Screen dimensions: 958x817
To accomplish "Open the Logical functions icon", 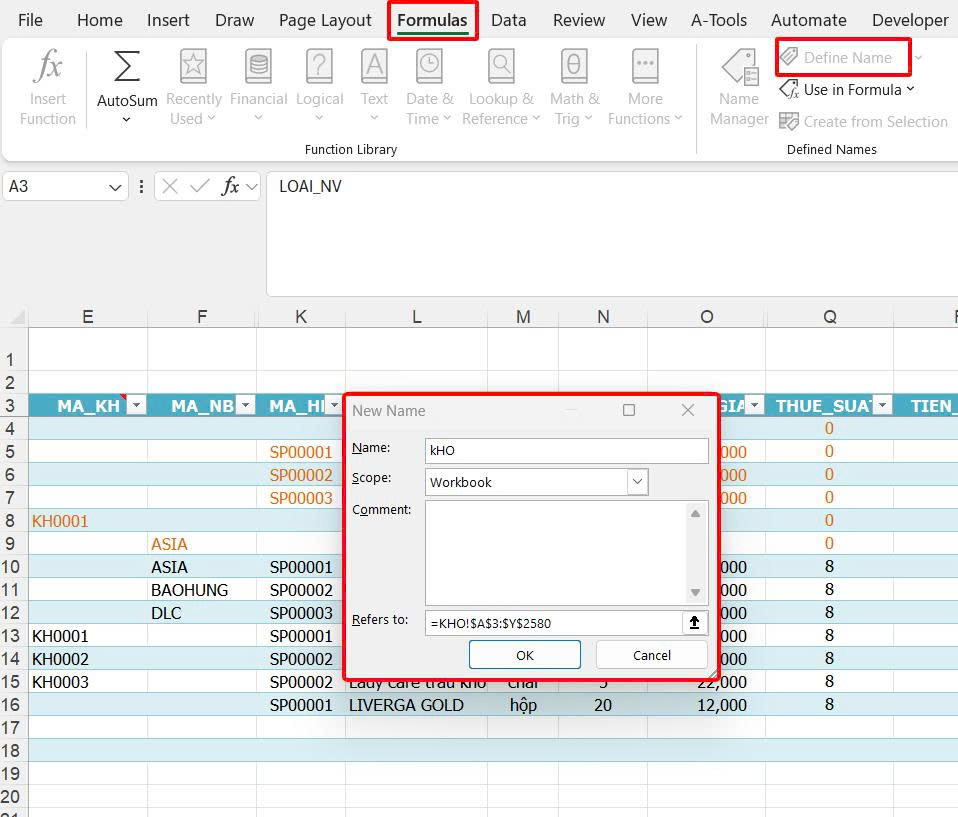I will (x=319, y=68).
